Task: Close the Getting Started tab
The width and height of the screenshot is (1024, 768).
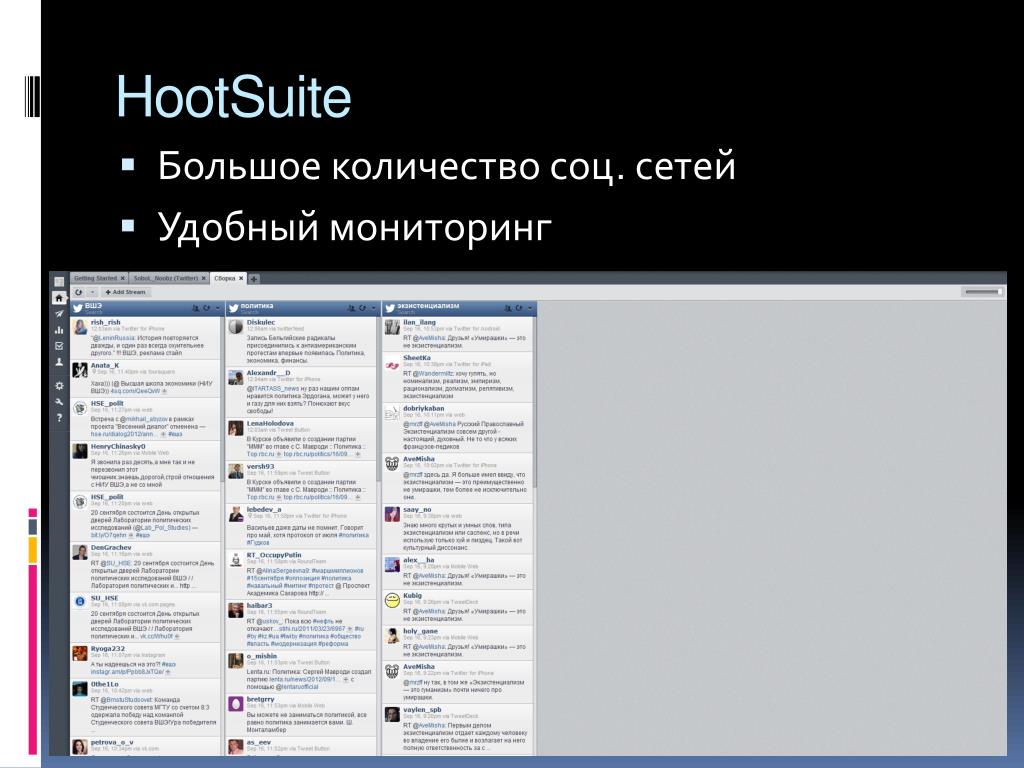Action: click(123, 278)
